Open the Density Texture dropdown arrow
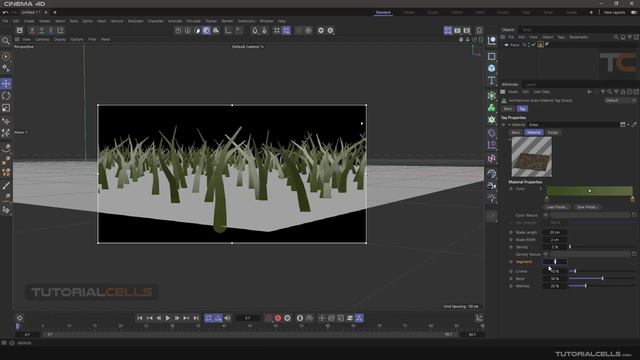This screenshot has height=360, width=640. 546,254
